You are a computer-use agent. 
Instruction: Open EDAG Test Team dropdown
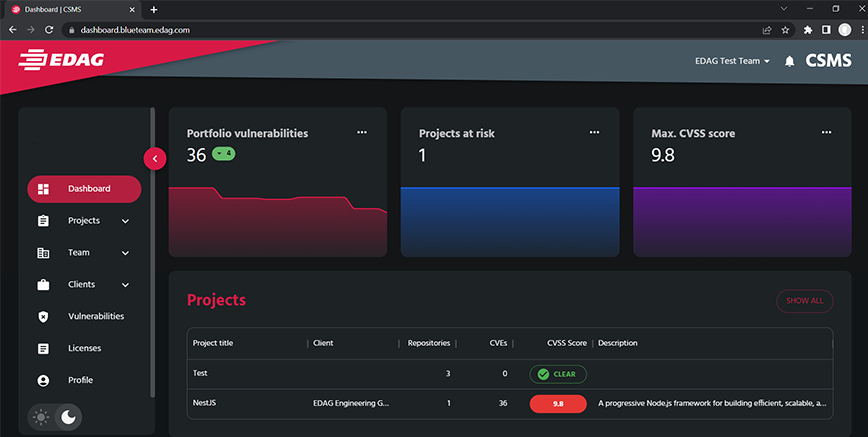tap(732, 61)
